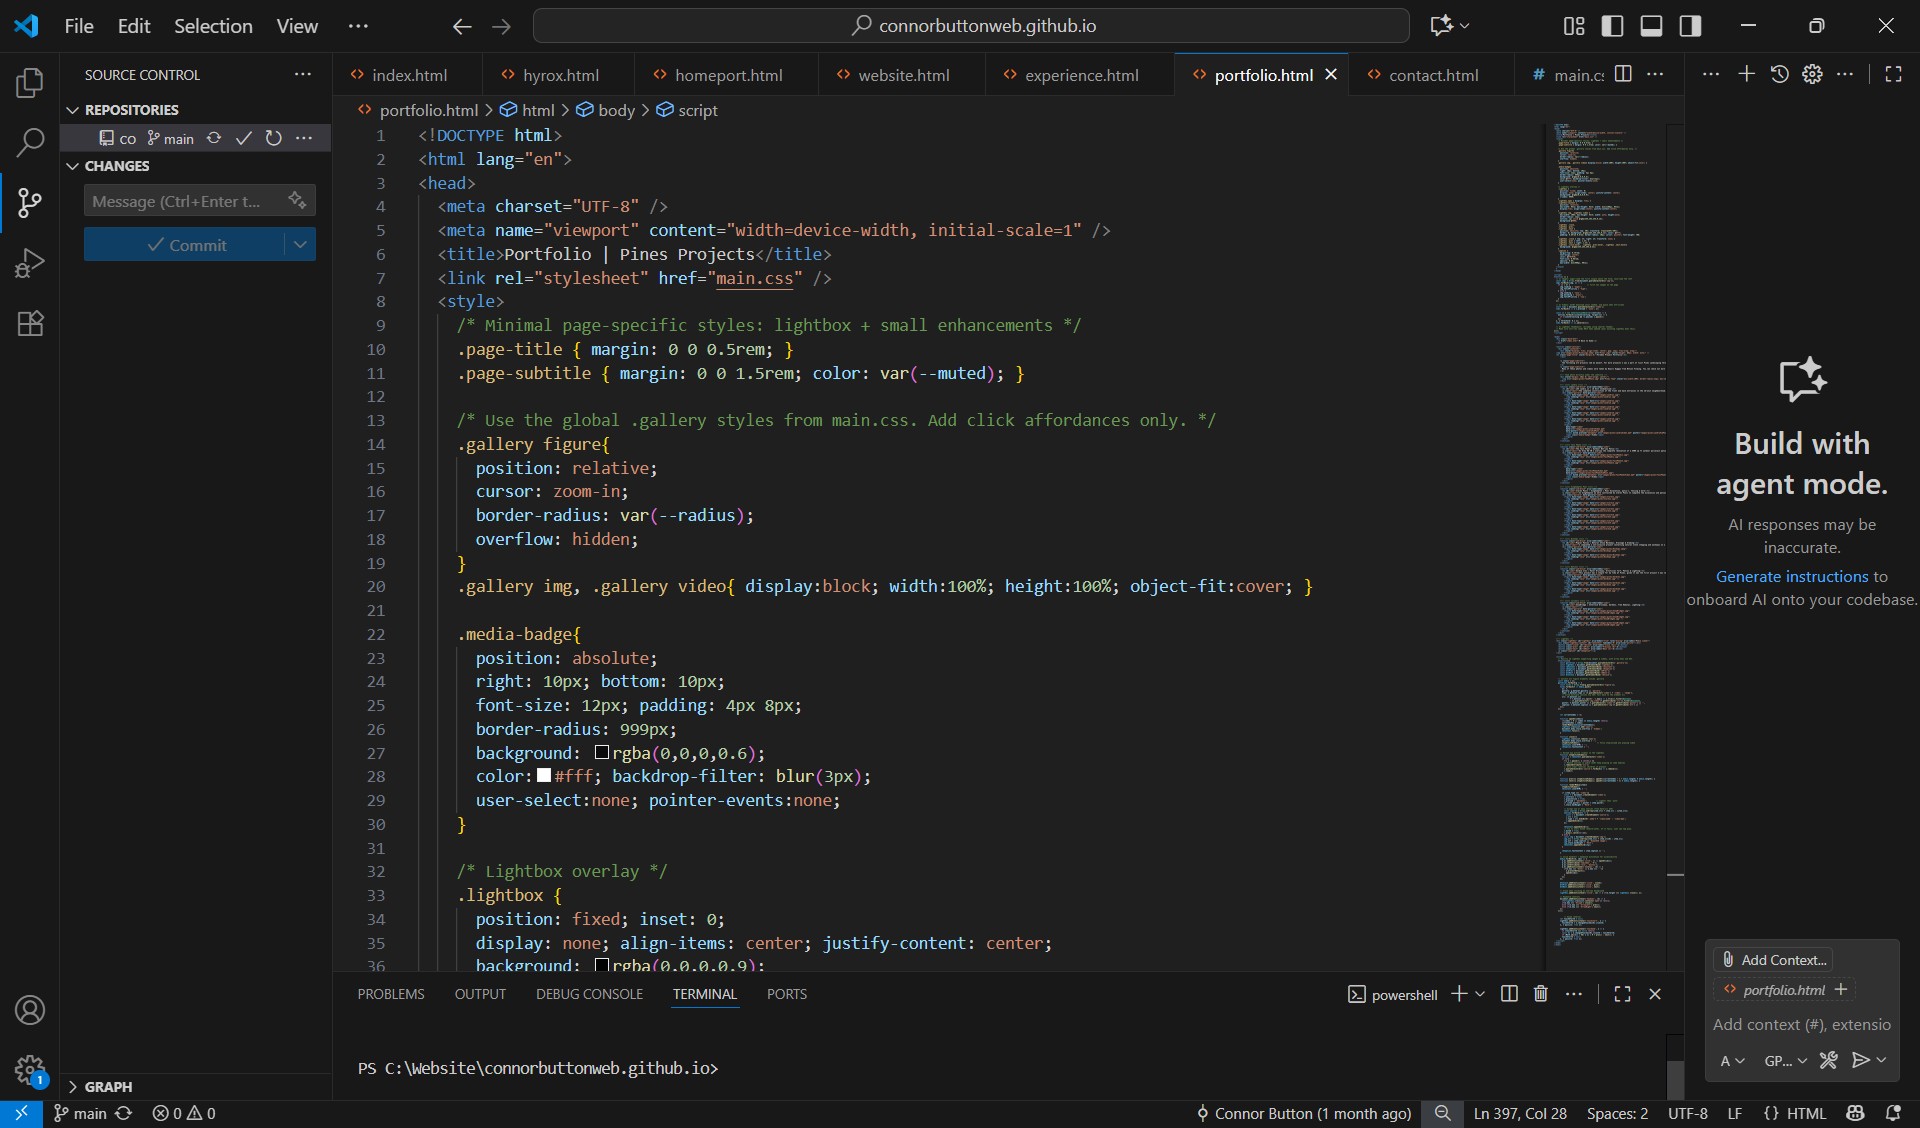Toggle the primary sidebar visibility
This screenshot has height=1128, width=1920.
(x=1613, y=26)
